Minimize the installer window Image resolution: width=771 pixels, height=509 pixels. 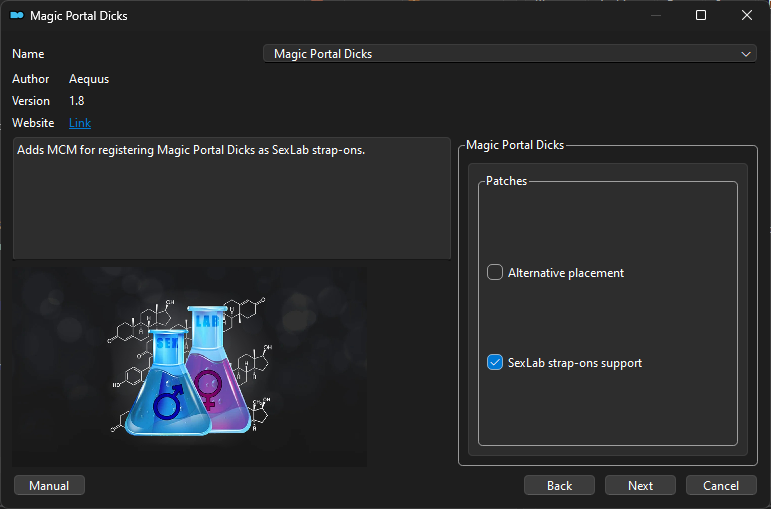click(655, 15)
